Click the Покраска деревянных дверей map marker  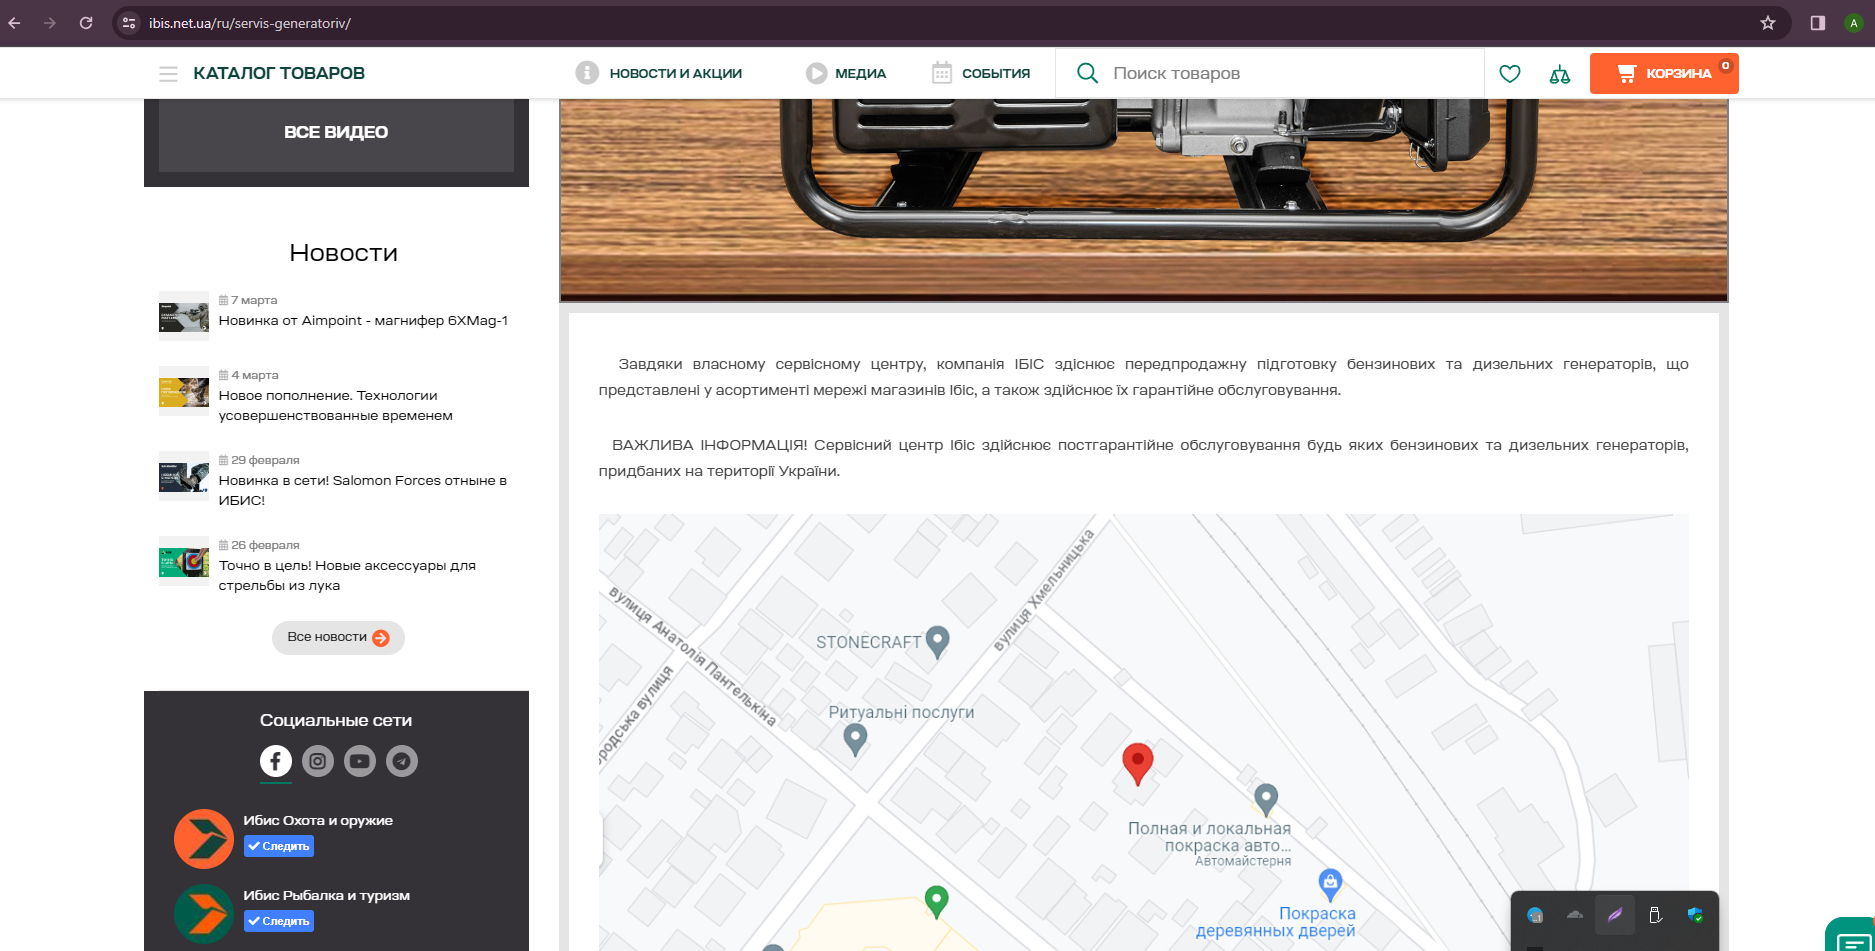pyautogui.click(x=1330, y=885)
